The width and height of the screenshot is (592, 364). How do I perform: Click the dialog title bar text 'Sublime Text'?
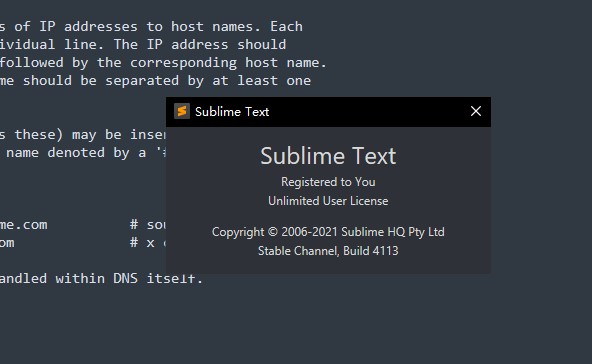232,112
